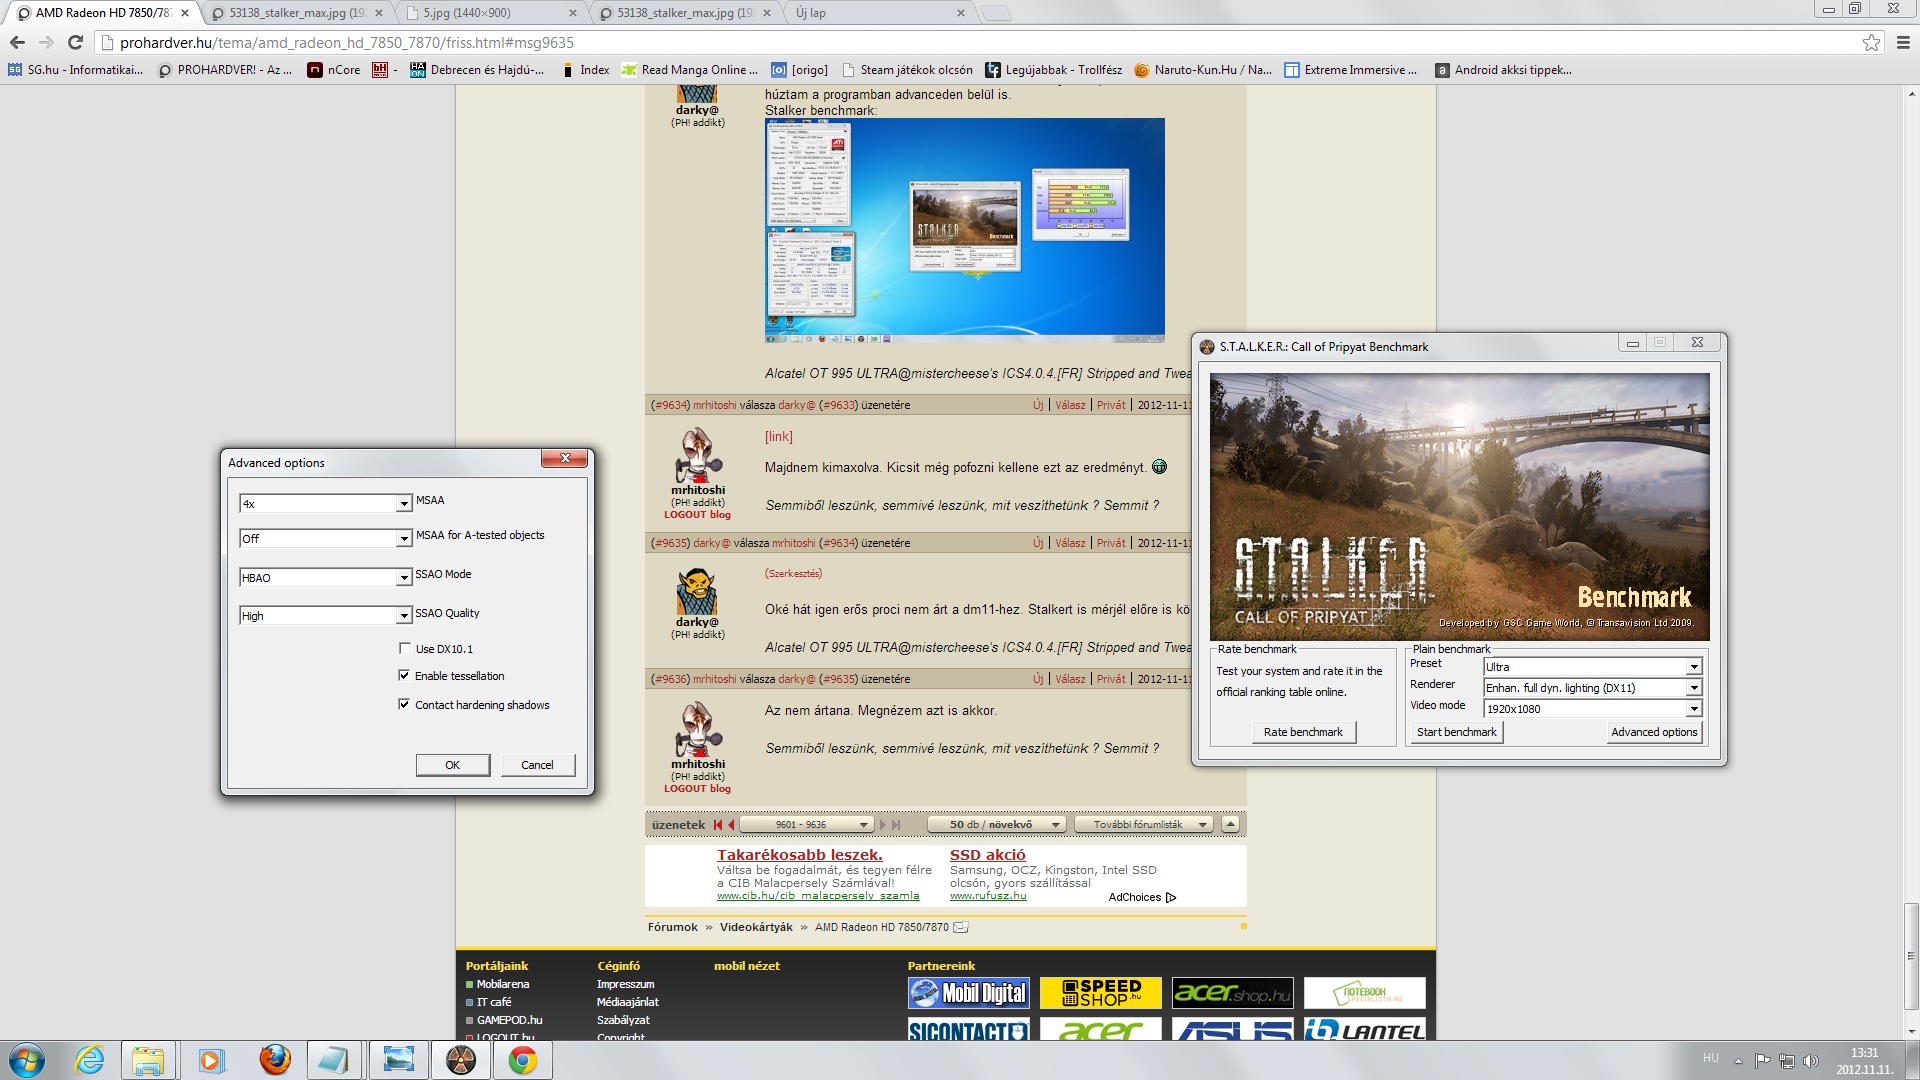This screenshot has height=1080, width=1920.
Task: Open the Stalker benchmark screenshot thumbnail
Action: 965,230
